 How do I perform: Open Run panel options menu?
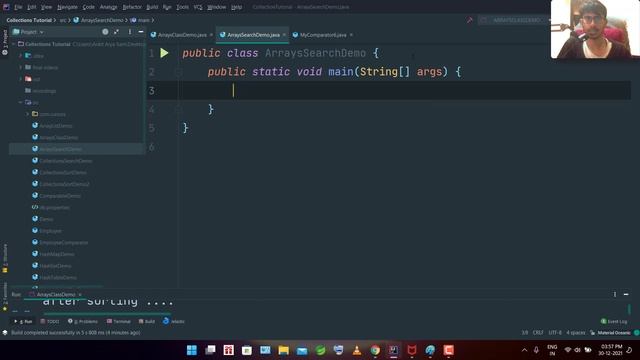[x=615, y=294]
